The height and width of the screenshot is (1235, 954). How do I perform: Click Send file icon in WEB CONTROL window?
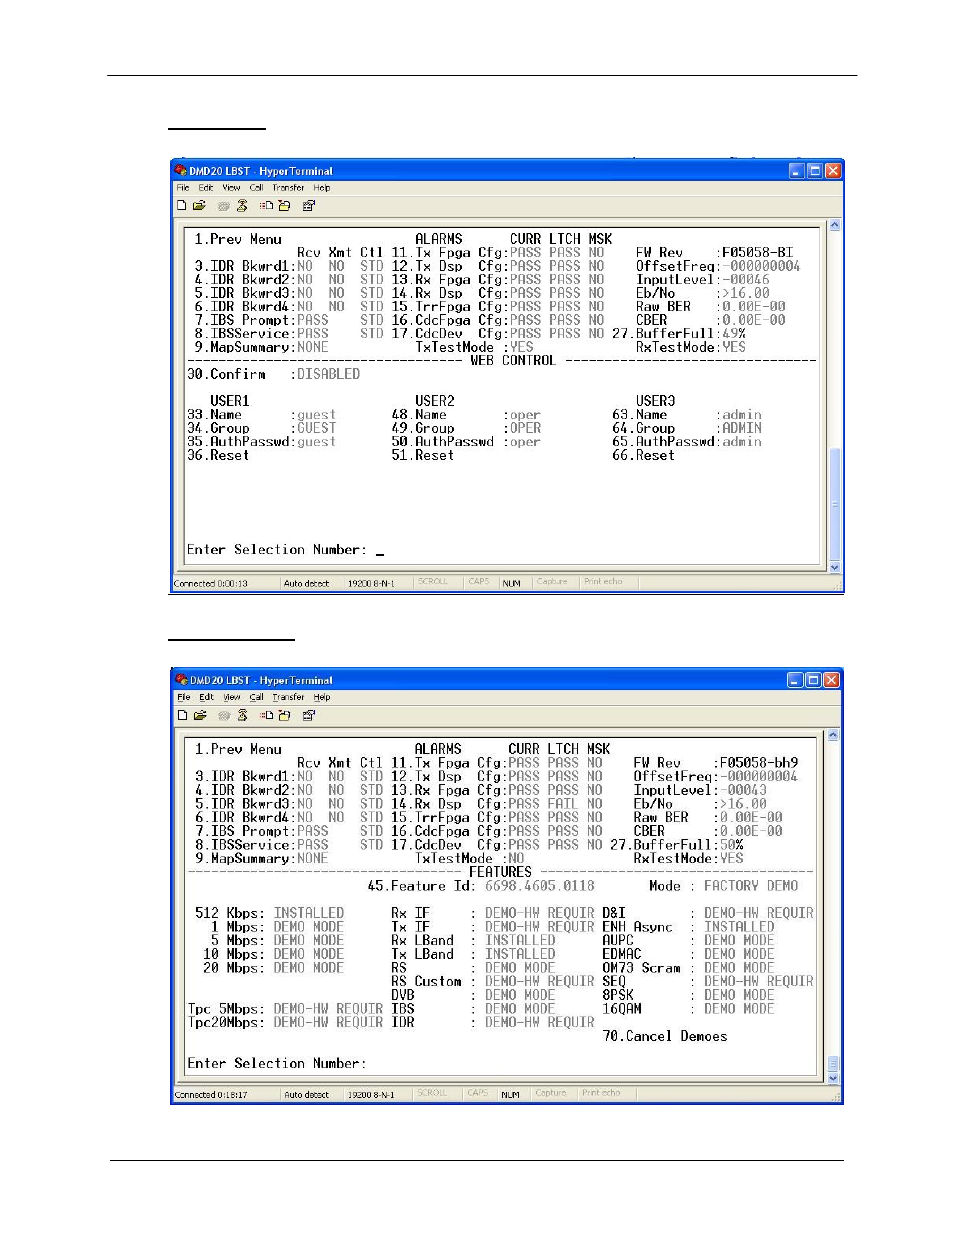[x=266, y=206]
